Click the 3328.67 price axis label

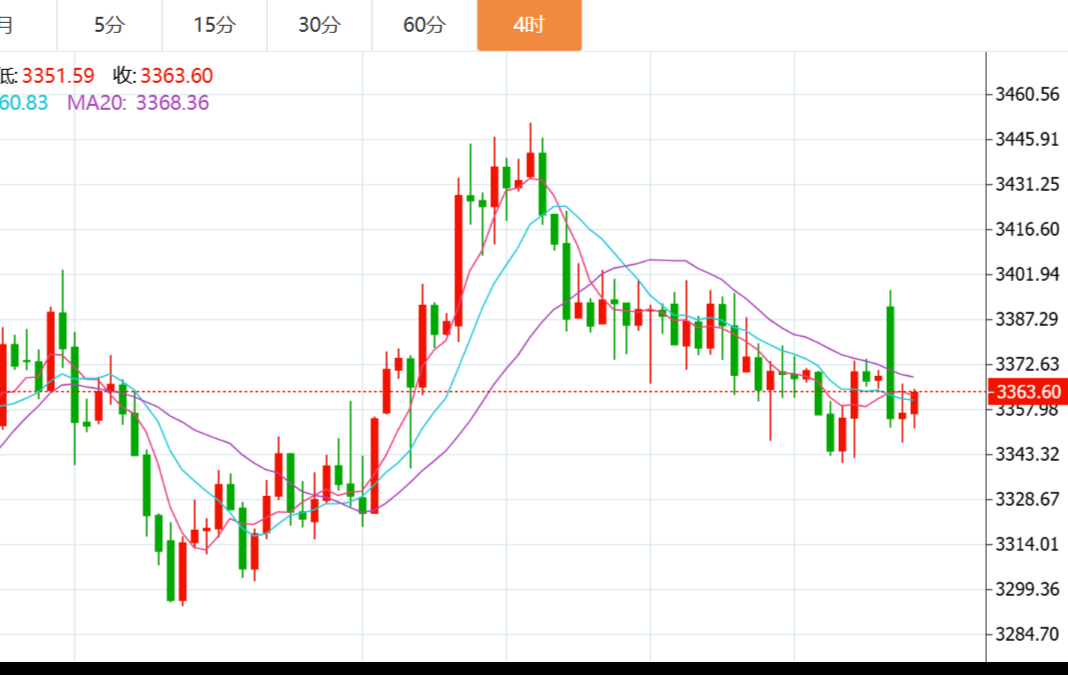point(1027,499)
